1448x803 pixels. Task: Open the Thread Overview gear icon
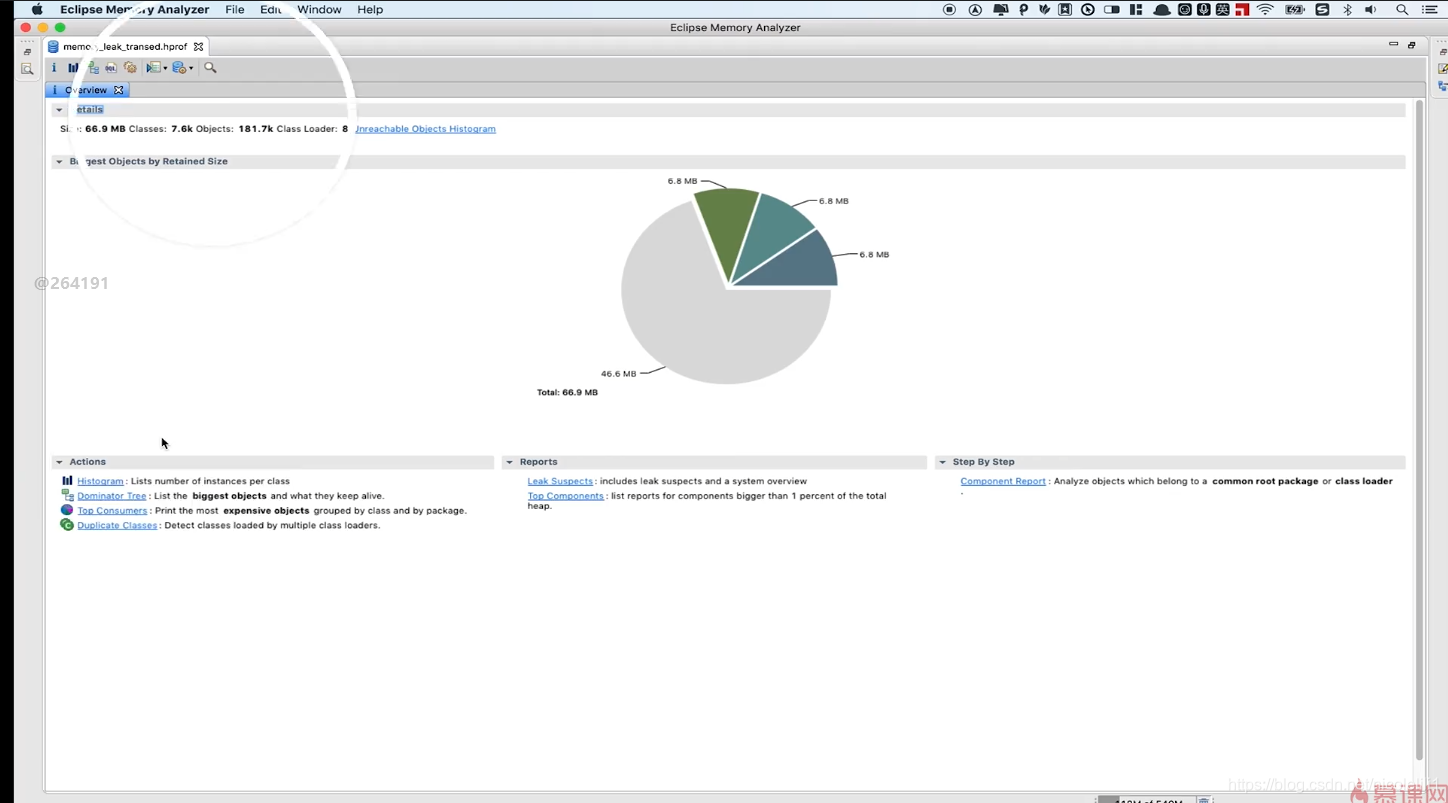pos(130,68)
